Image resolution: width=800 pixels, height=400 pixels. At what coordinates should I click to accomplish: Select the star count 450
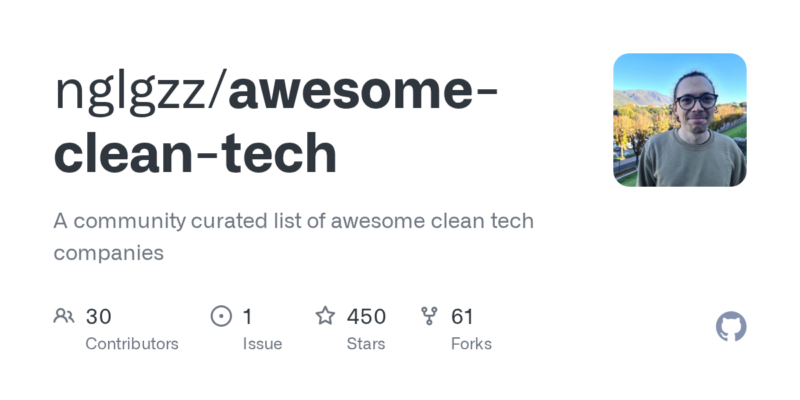[x=366, y=317]
